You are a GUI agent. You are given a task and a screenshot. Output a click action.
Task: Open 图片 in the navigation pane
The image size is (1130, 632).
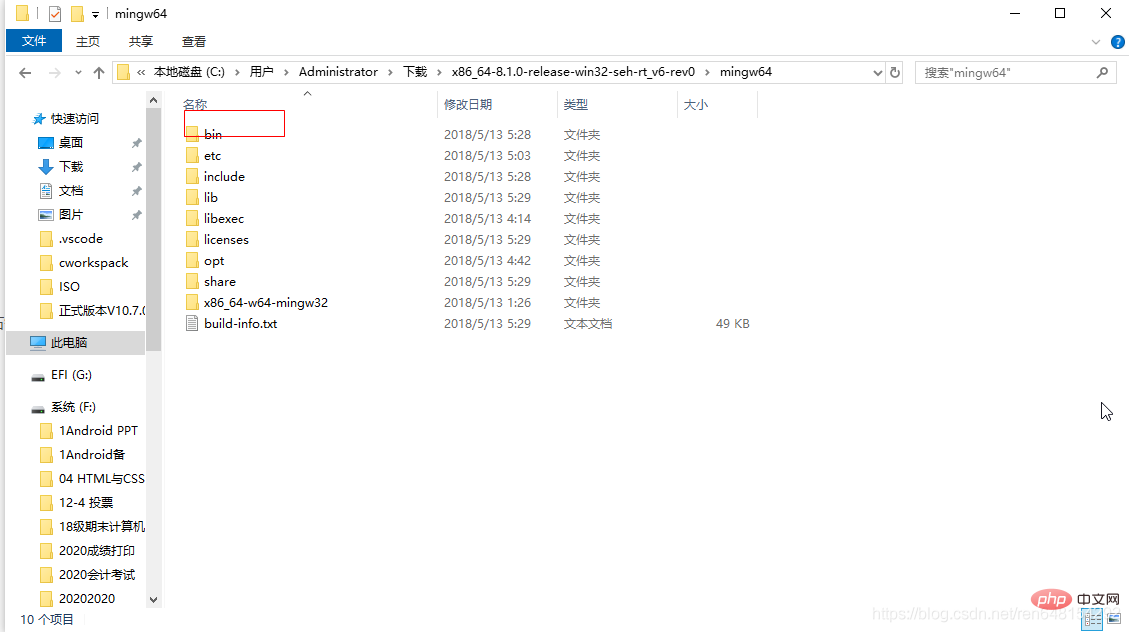pyautogui.click(x=71, y=215)
